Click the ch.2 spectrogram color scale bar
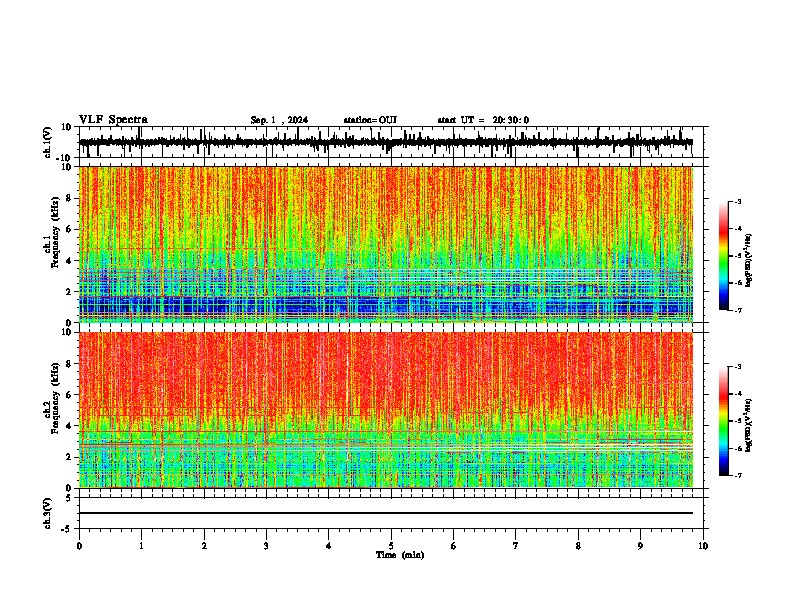This screenshot has width=792, height=612. coord(724,421)
